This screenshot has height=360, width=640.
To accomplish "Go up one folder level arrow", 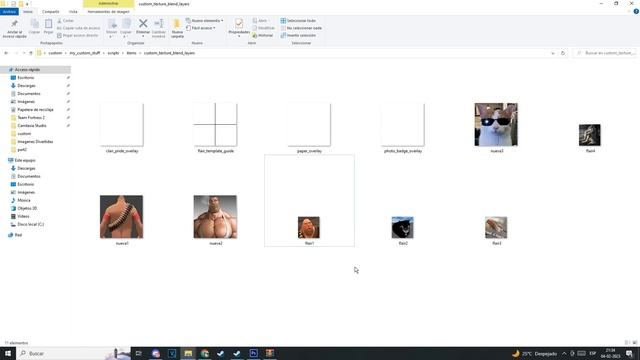I will tap(31, 53).
